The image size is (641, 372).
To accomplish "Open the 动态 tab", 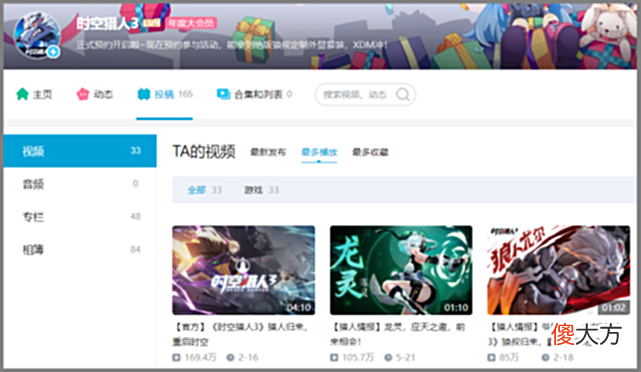I will (x=94, y=94).
